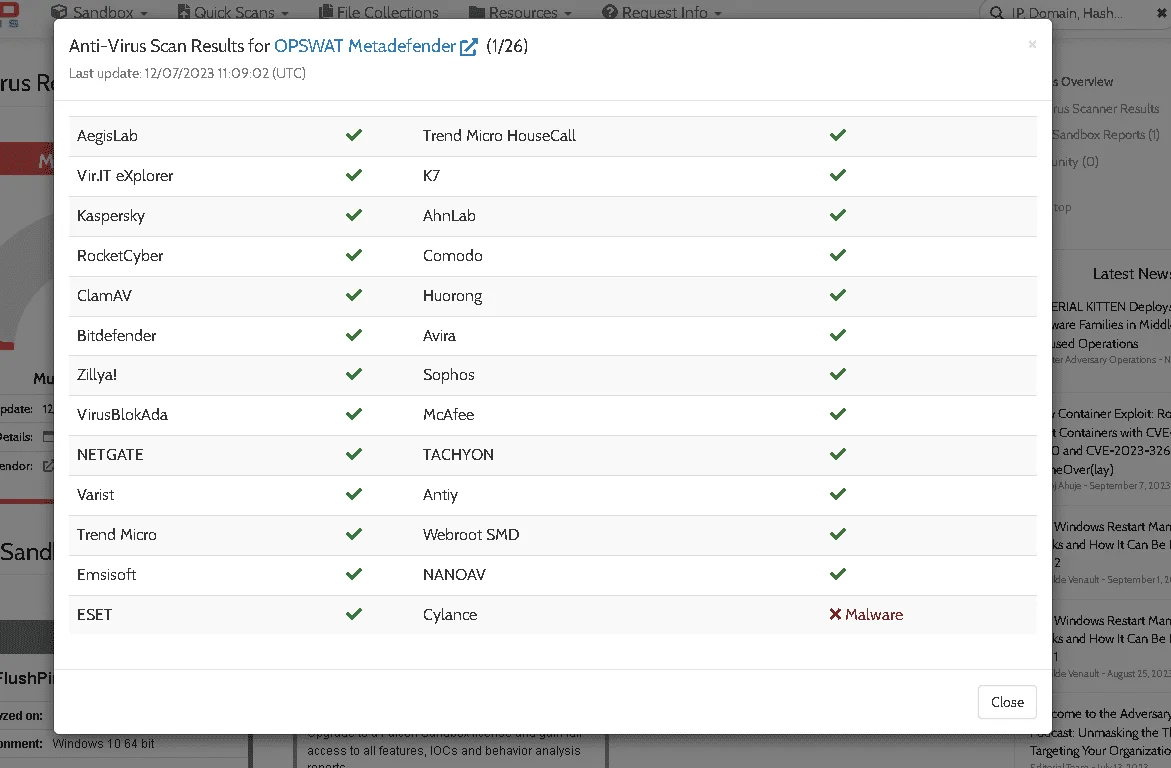Click the Trend Micro checkmark icon

tap(354, 534)
